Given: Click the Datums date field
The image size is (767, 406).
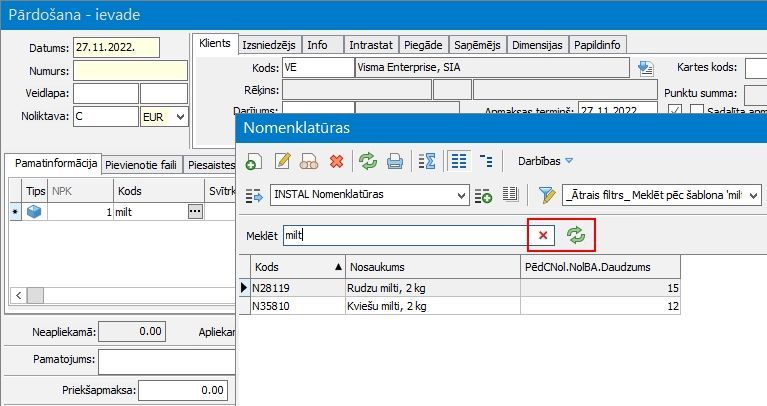Looking at the screenshot, I should (116, 47).
